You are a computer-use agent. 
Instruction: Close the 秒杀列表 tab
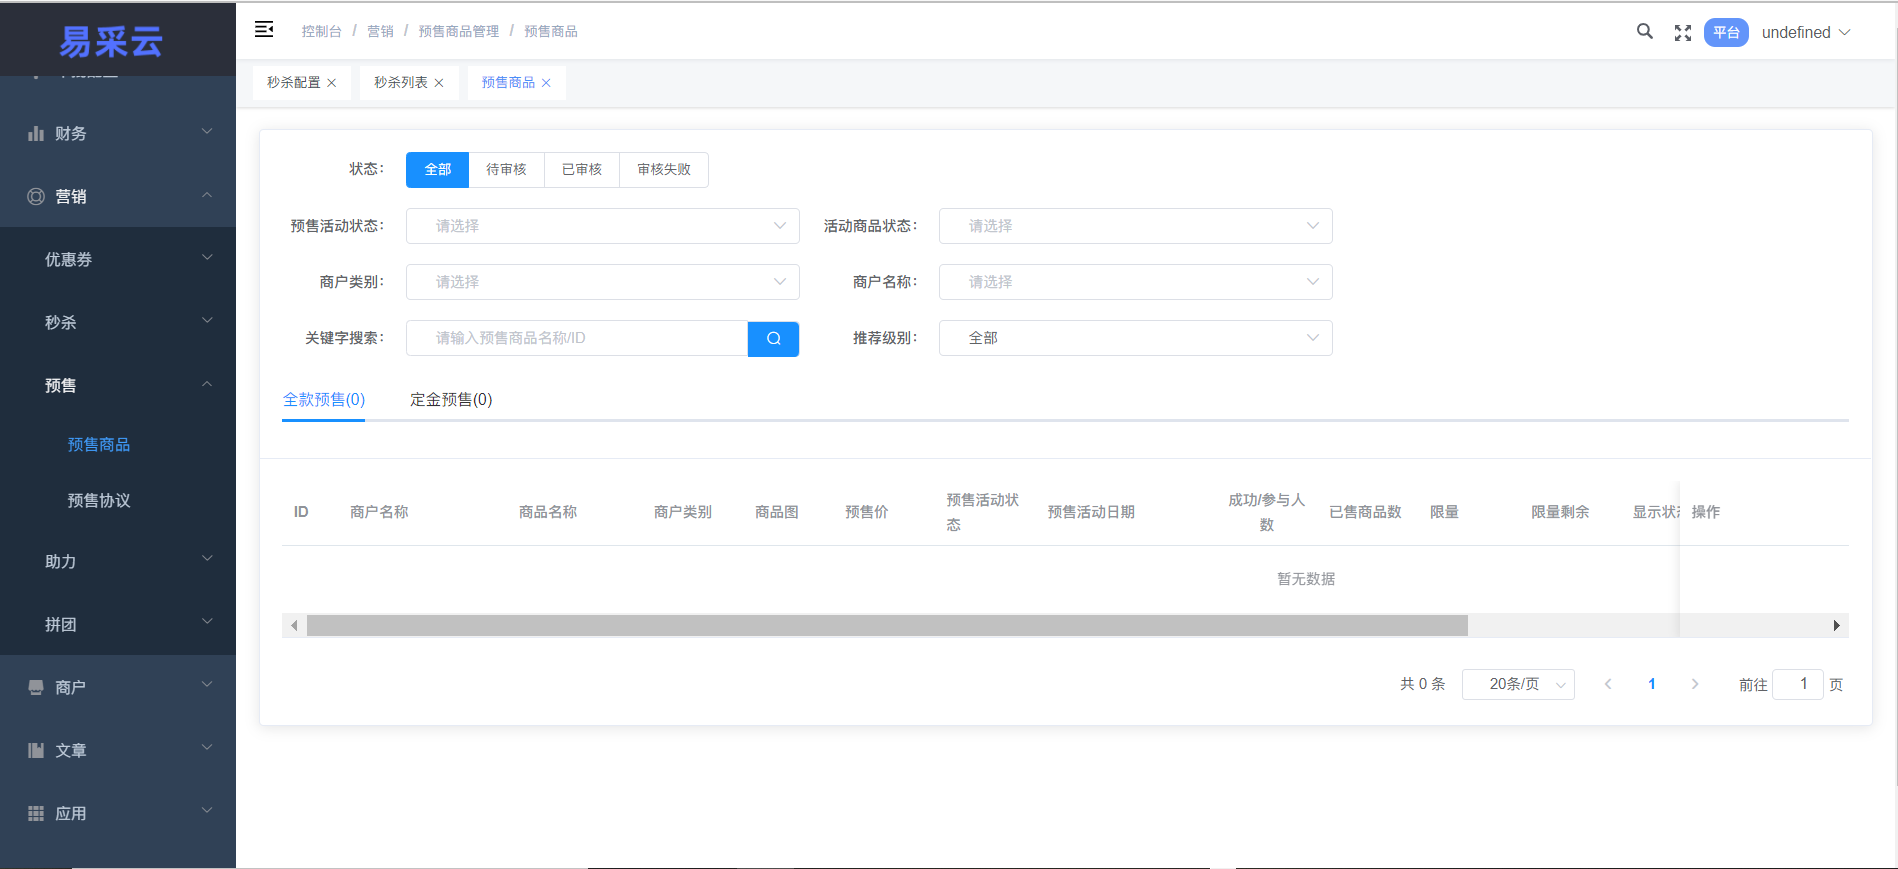(x=439, y=83)
